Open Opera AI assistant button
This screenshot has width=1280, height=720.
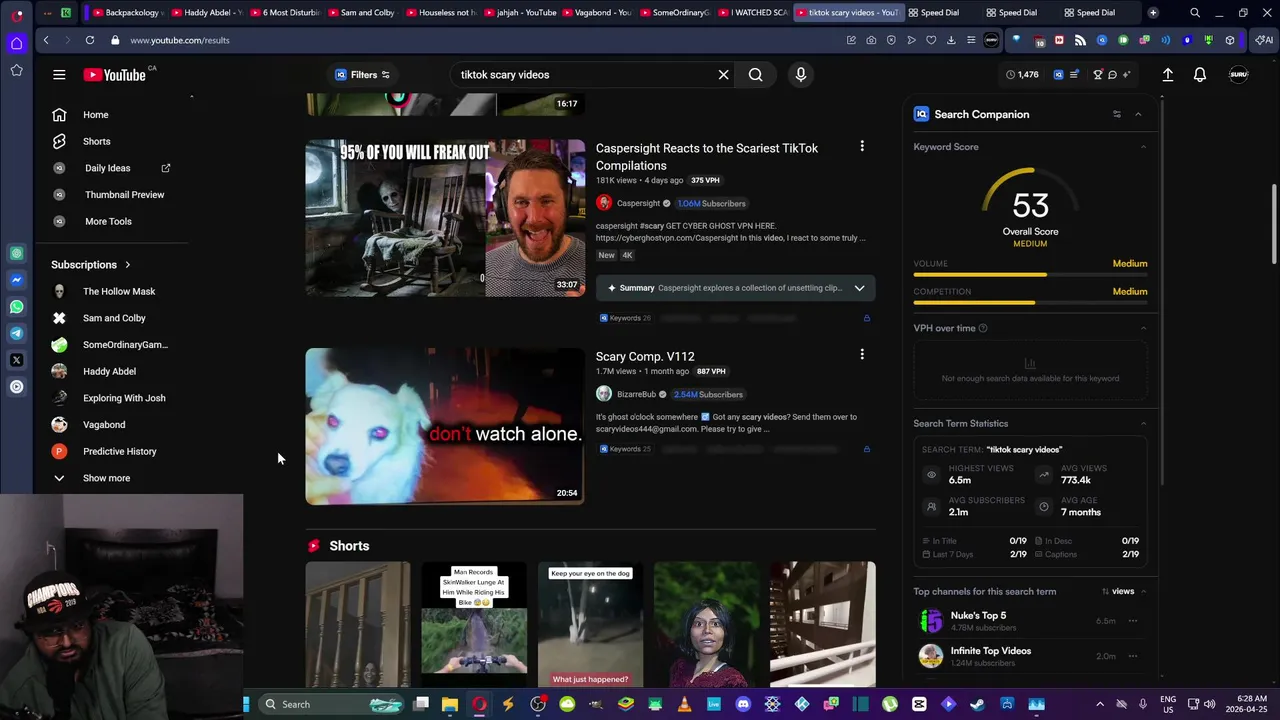point(1264,40)
